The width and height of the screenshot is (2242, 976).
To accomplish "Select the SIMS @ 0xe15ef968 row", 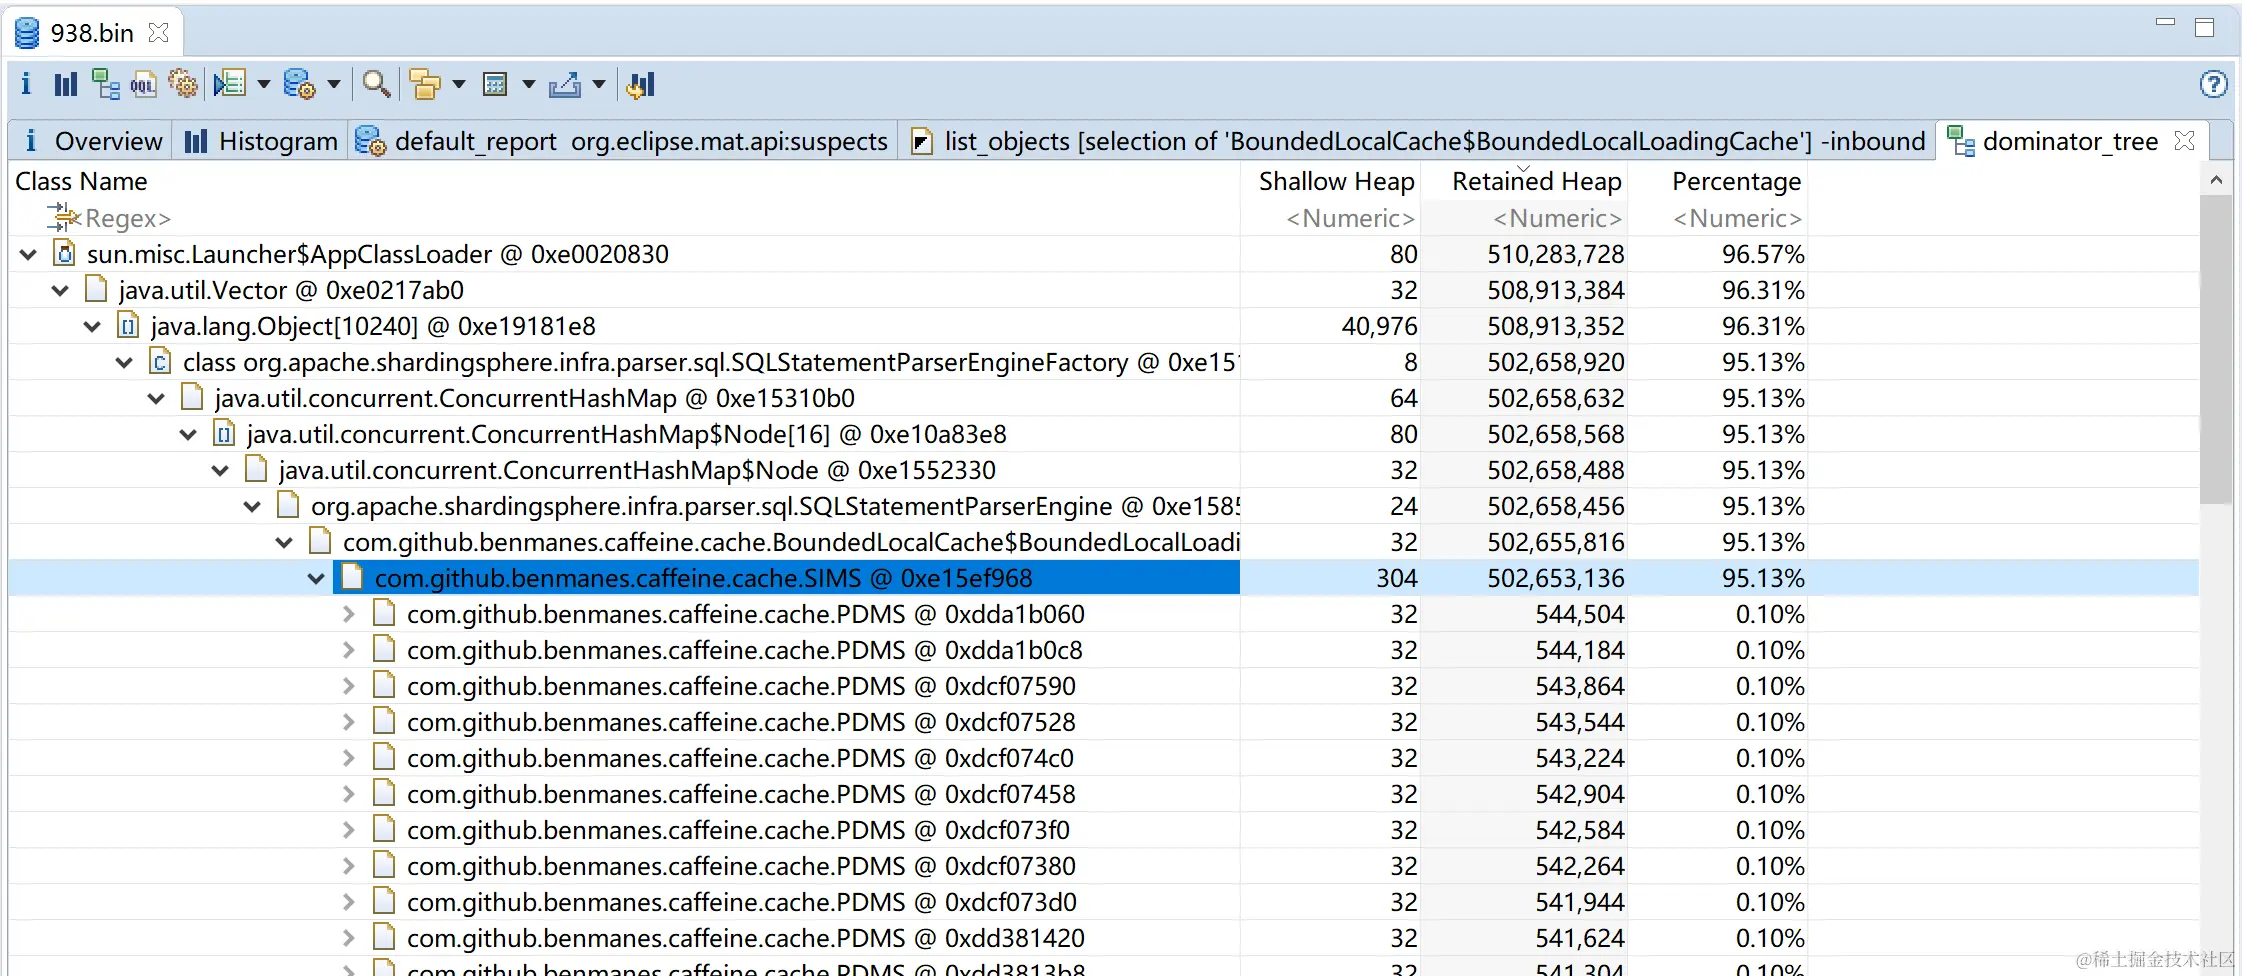I will (1104, 578).
